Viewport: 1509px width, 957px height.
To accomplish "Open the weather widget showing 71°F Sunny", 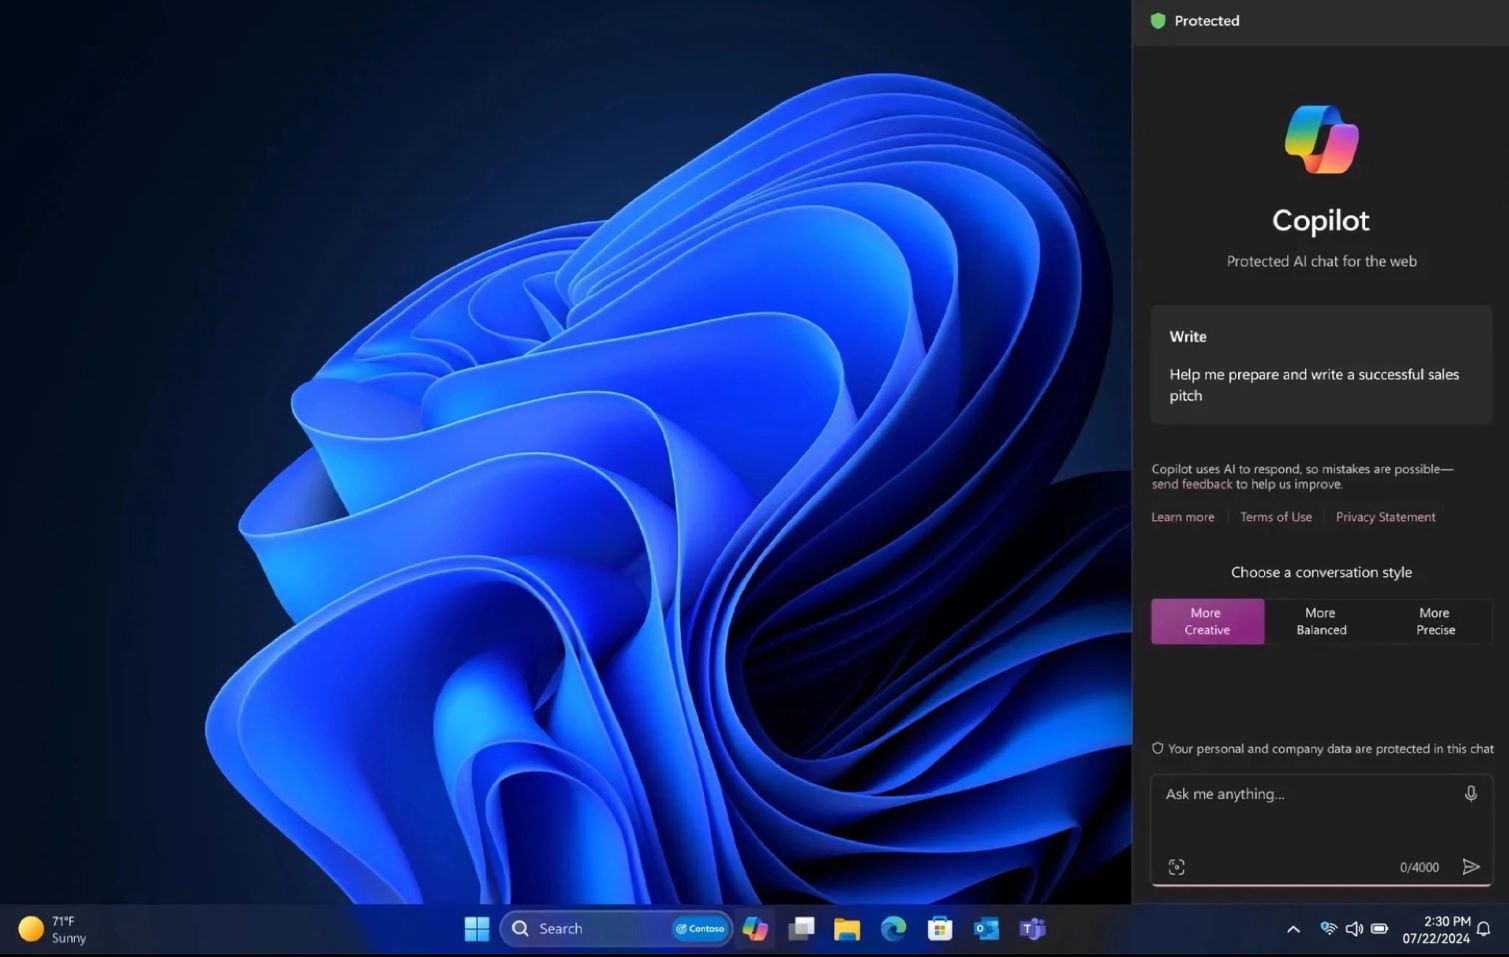I will click(53, 929).
